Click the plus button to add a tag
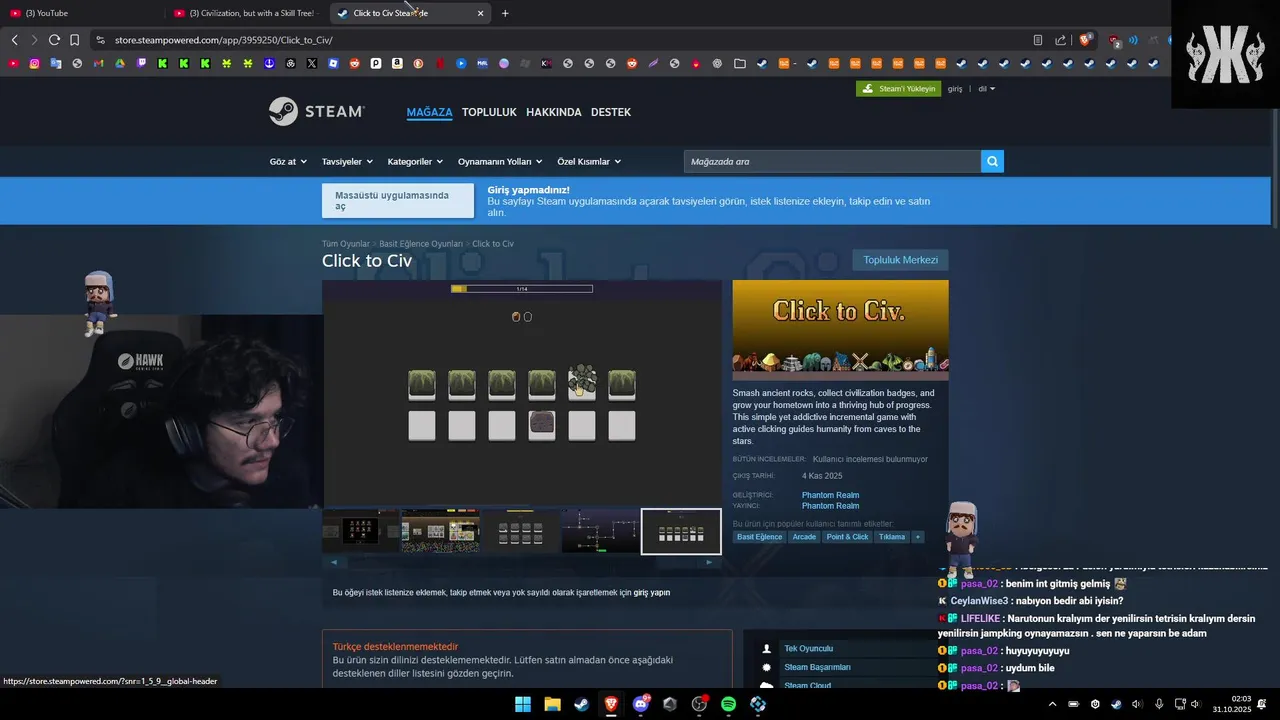Viewport: 1280px width, 720px height. (918, 537)
